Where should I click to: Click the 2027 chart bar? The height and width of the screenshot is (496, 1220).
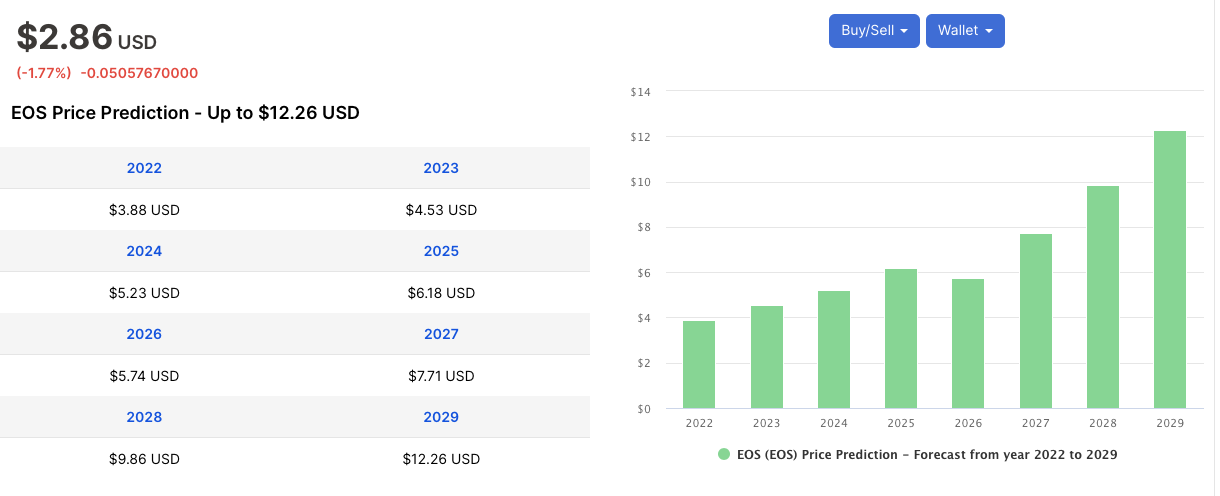1035,321
